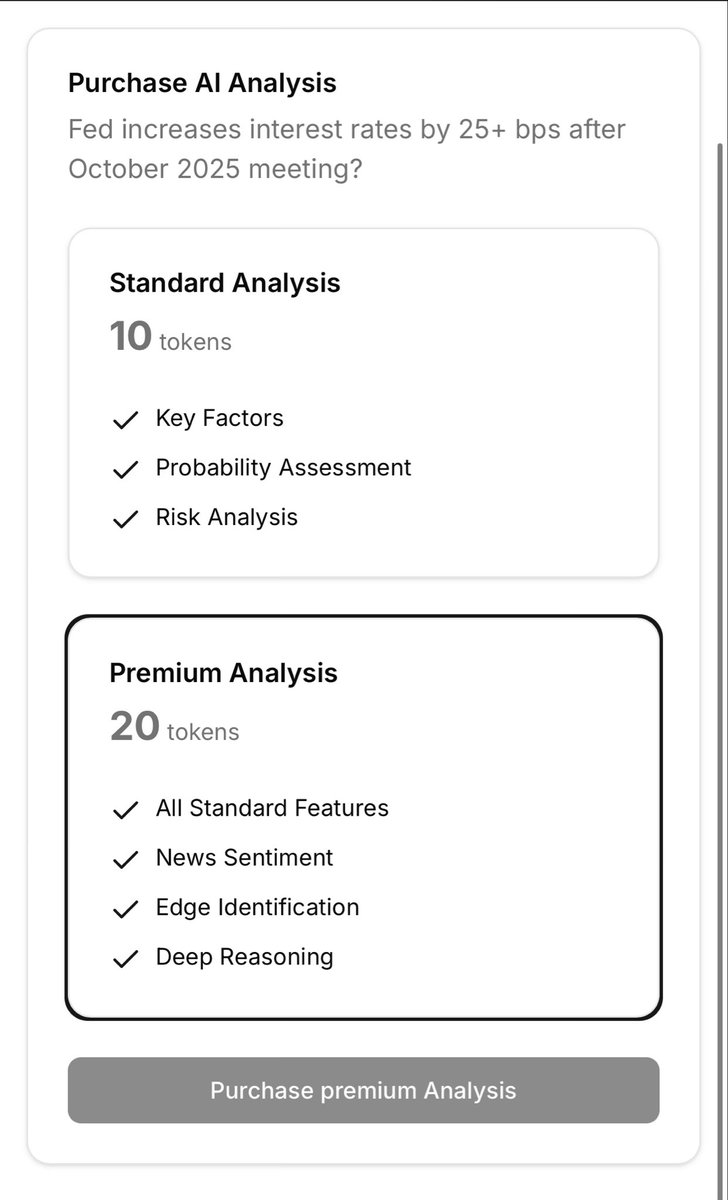Click the 10 tokens price label
The image size is (728, 1200).
tap(170, 338)
